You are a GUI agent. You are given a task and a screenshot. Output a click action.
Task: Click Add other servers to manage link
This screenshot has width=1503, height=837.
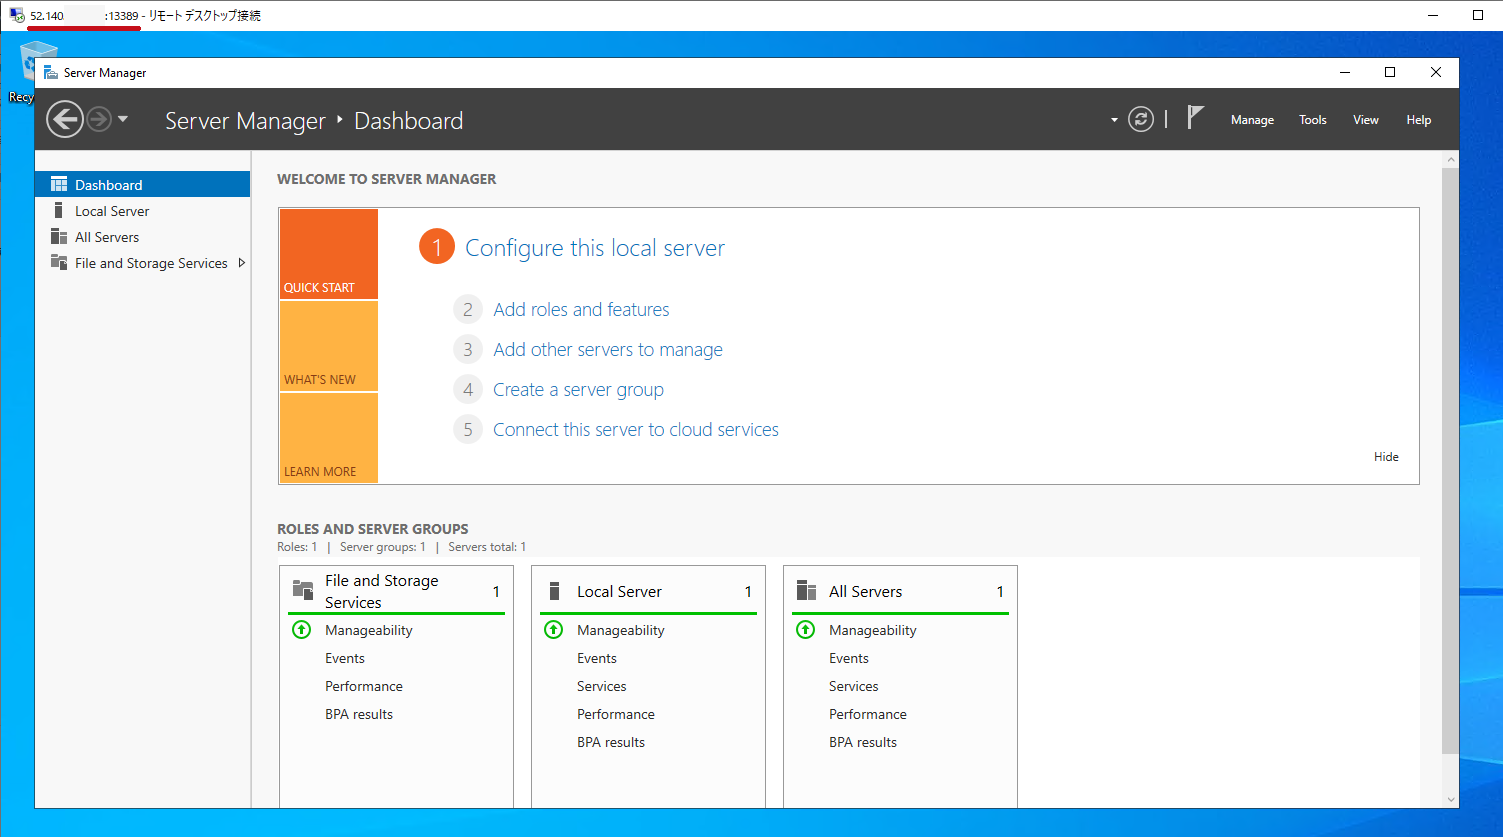(608, 350)
